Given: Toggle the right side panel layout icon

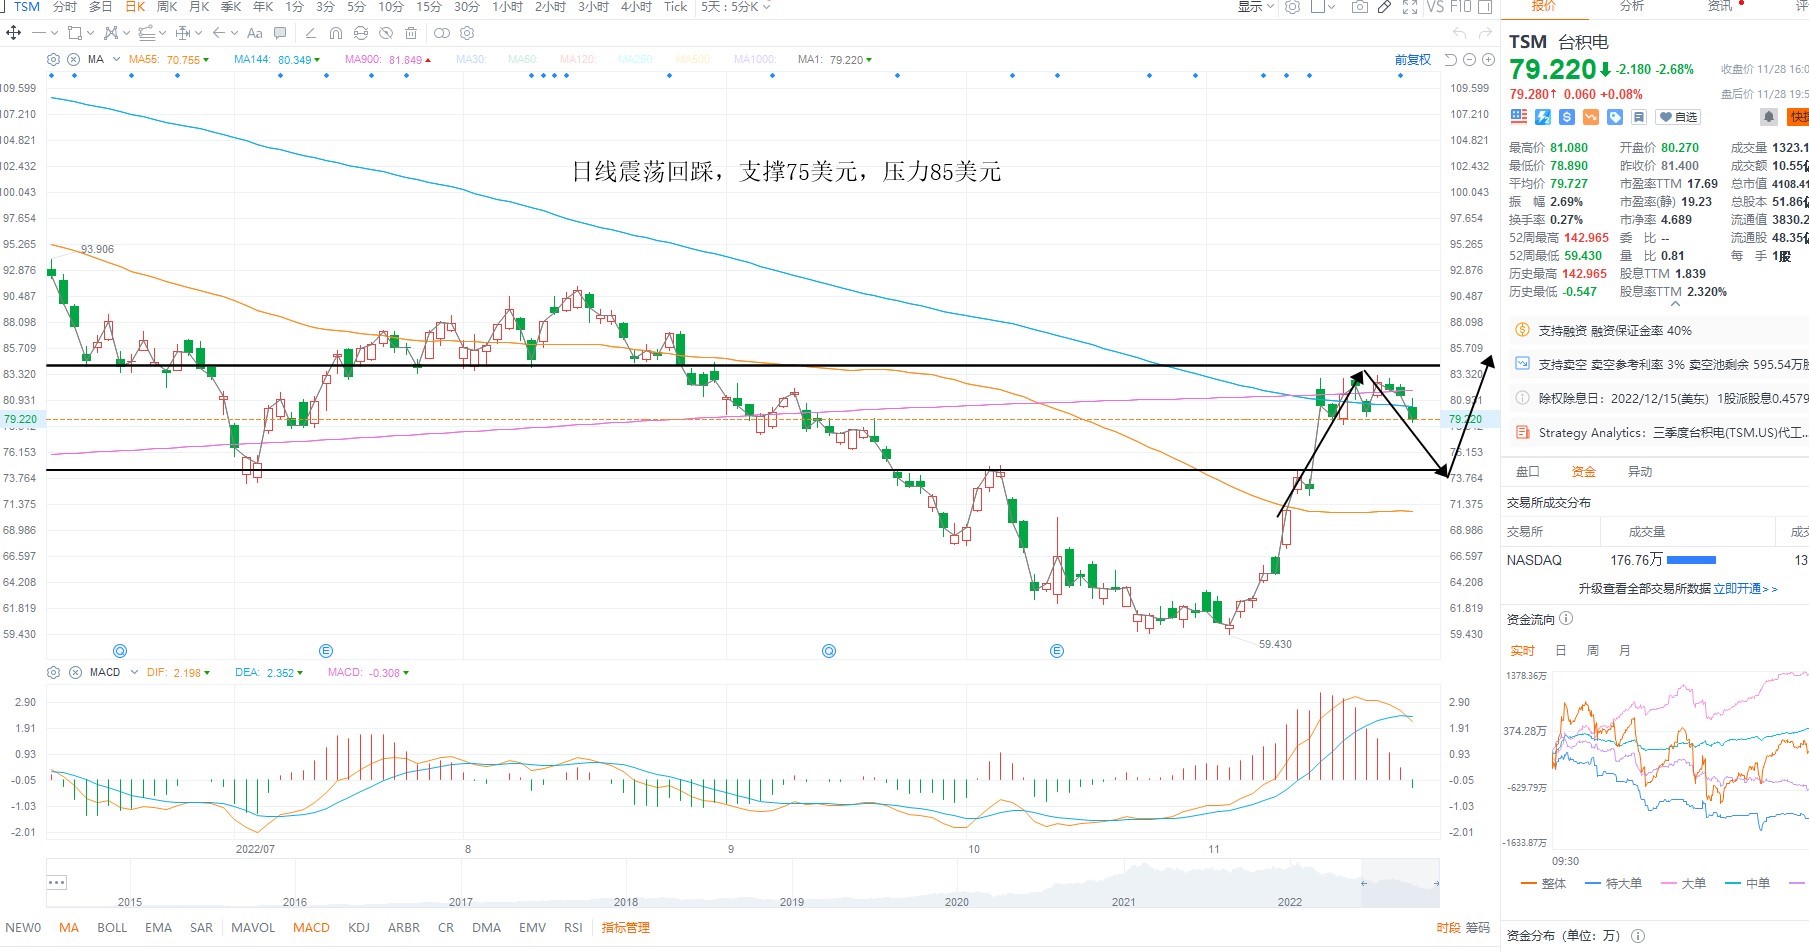Looking at the screenshot, I should tap(1486, 7).
